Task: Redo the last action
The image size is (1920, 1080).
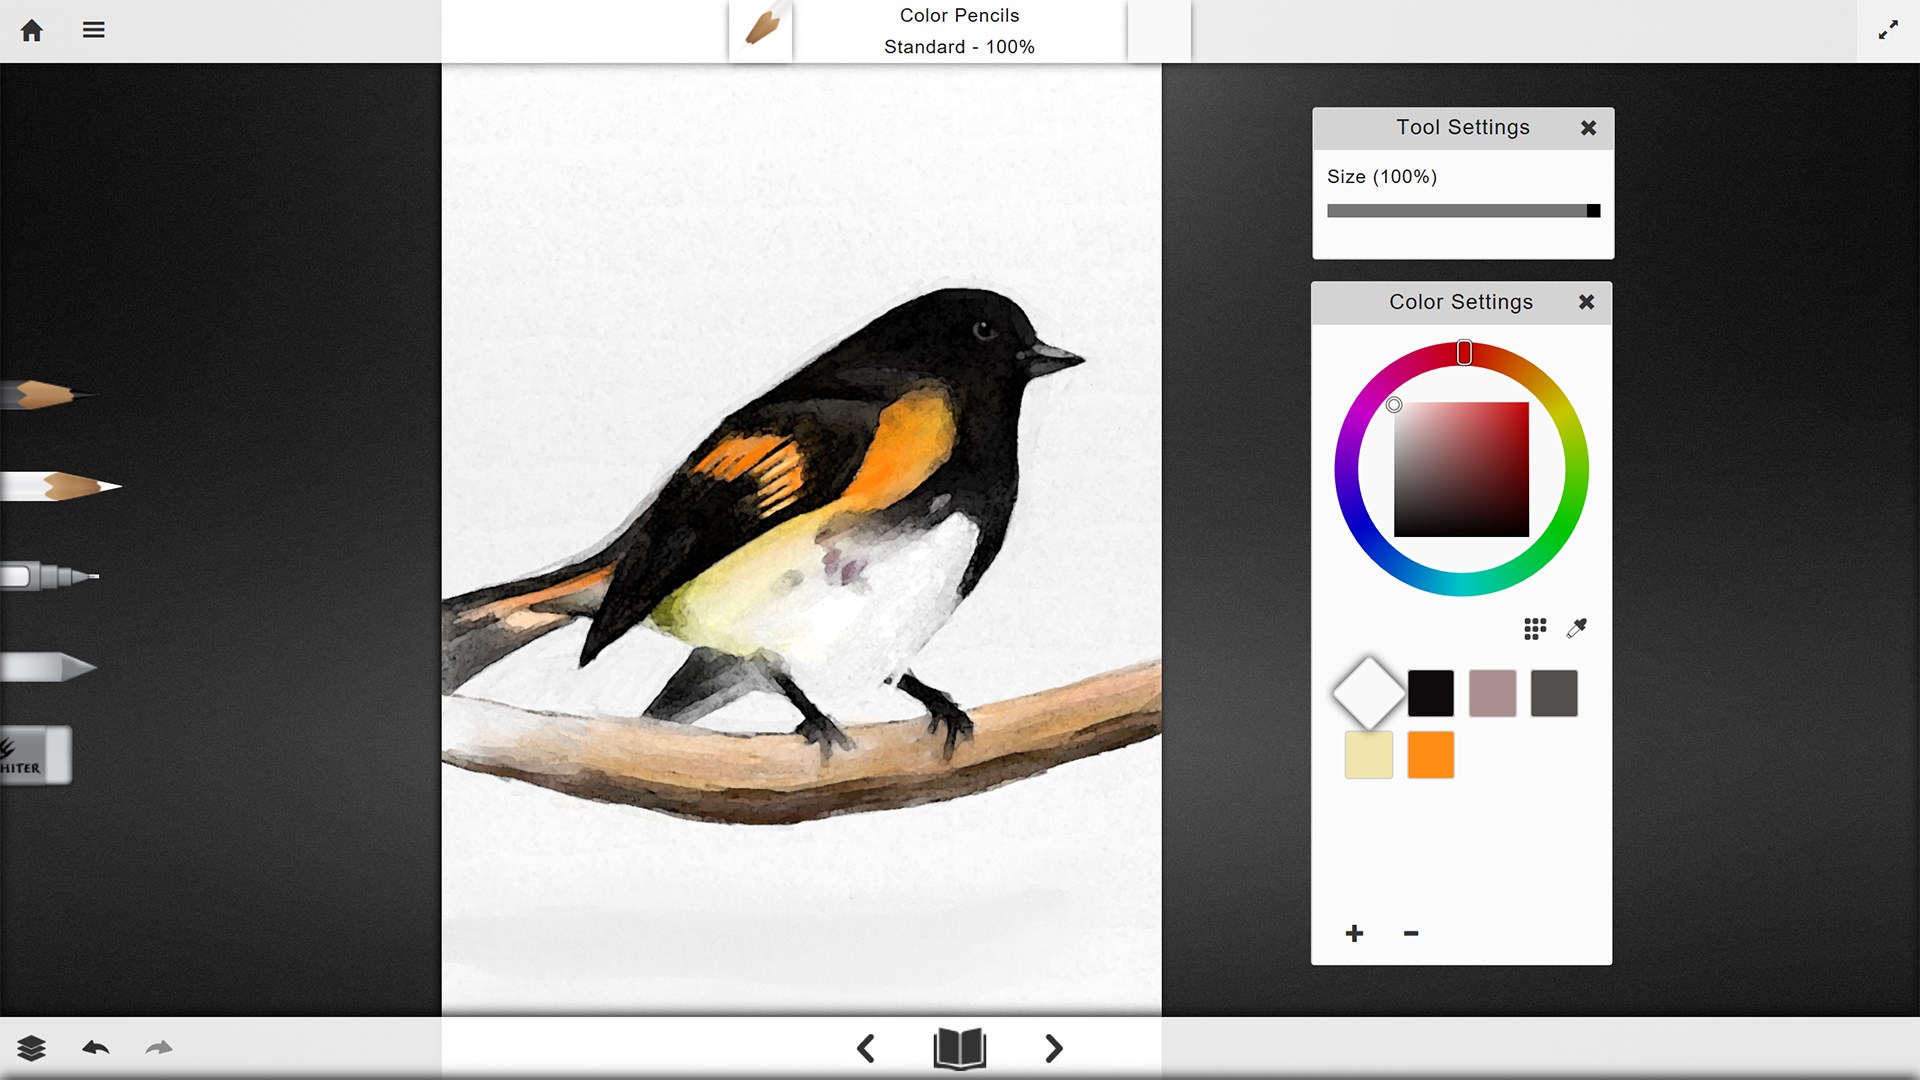Action: coord(158,1048)
